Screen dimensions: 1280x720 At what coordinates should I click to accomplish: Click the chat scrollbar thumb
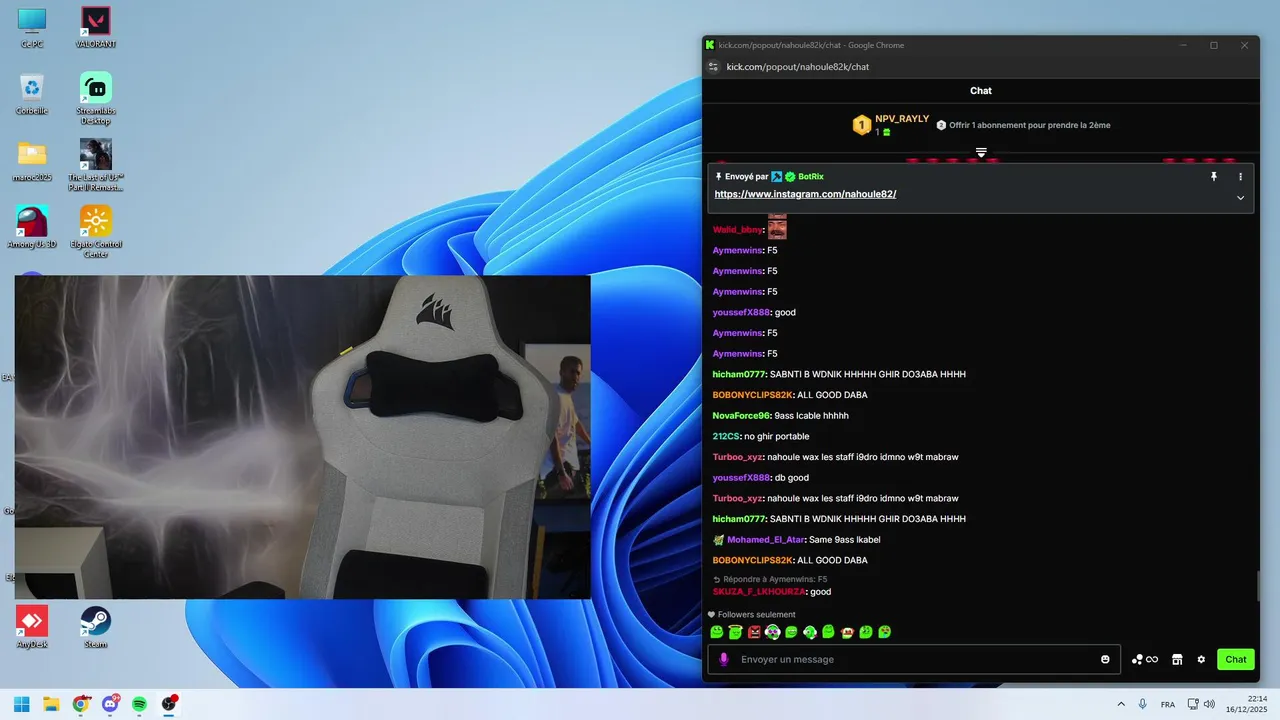pos(1257,586)
